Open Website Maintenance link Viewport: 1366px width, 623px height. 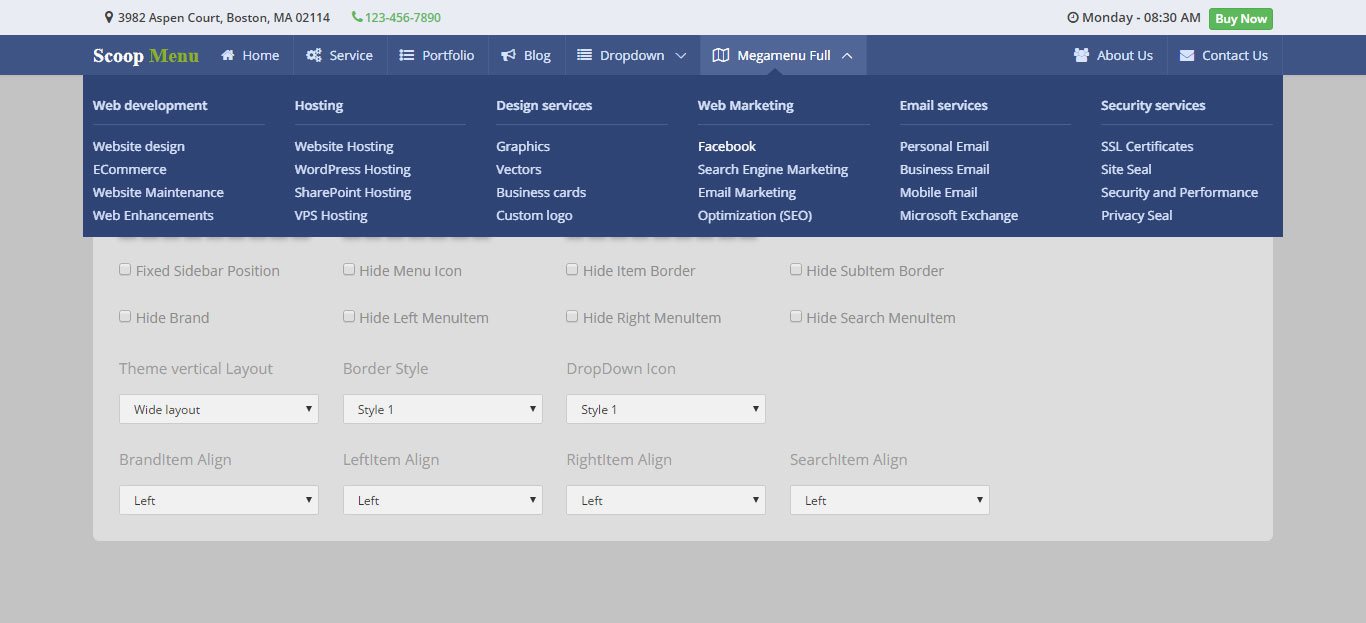point(158,192)
